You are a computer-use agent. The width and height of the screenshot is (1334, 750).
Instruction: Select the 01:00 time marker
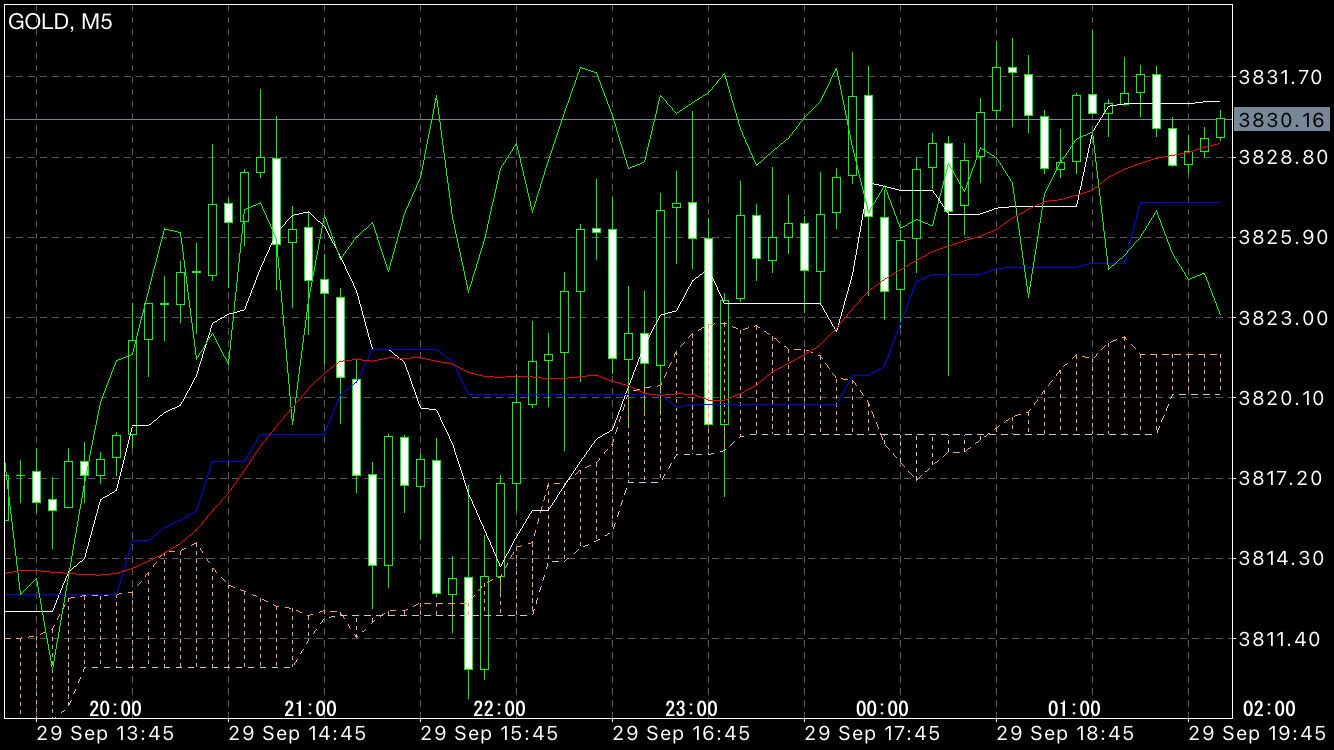[1075, 709]
